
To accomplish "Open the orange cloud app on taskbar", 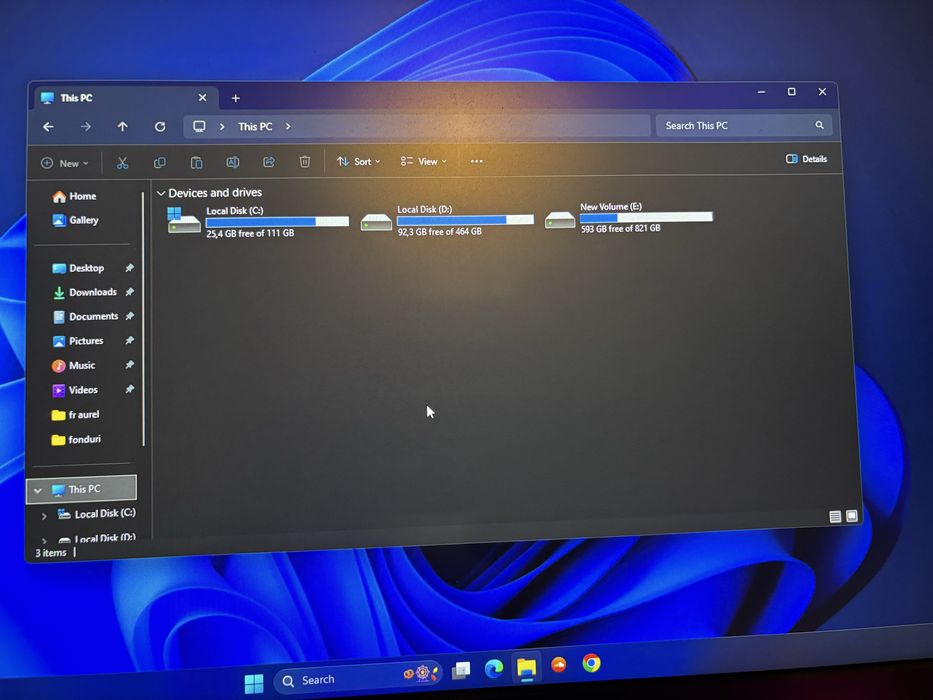I will [x=559, y=664].
